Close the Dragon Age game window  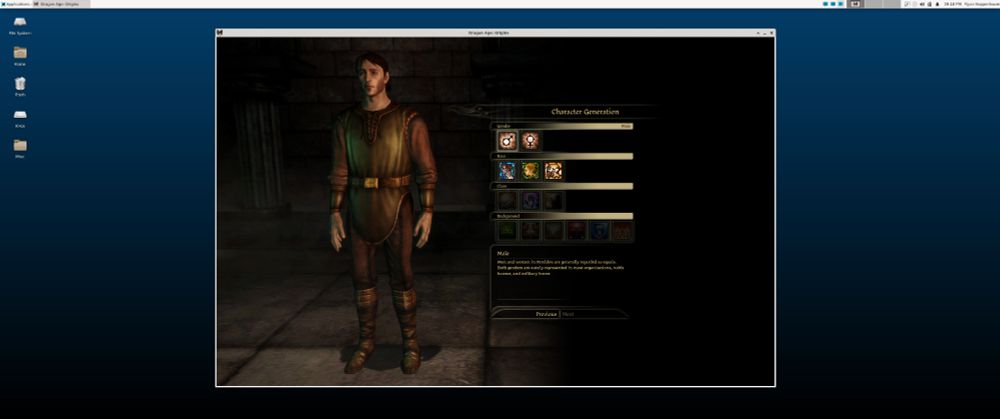[x=771, y=33]
